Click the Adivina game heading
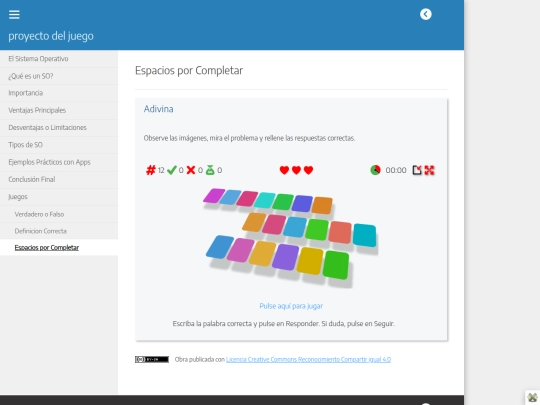 point(158,109)
